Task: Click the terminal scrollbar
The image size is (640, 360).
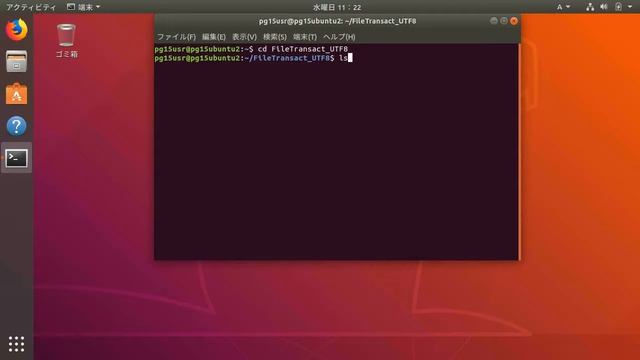Action: coord(519,151)
